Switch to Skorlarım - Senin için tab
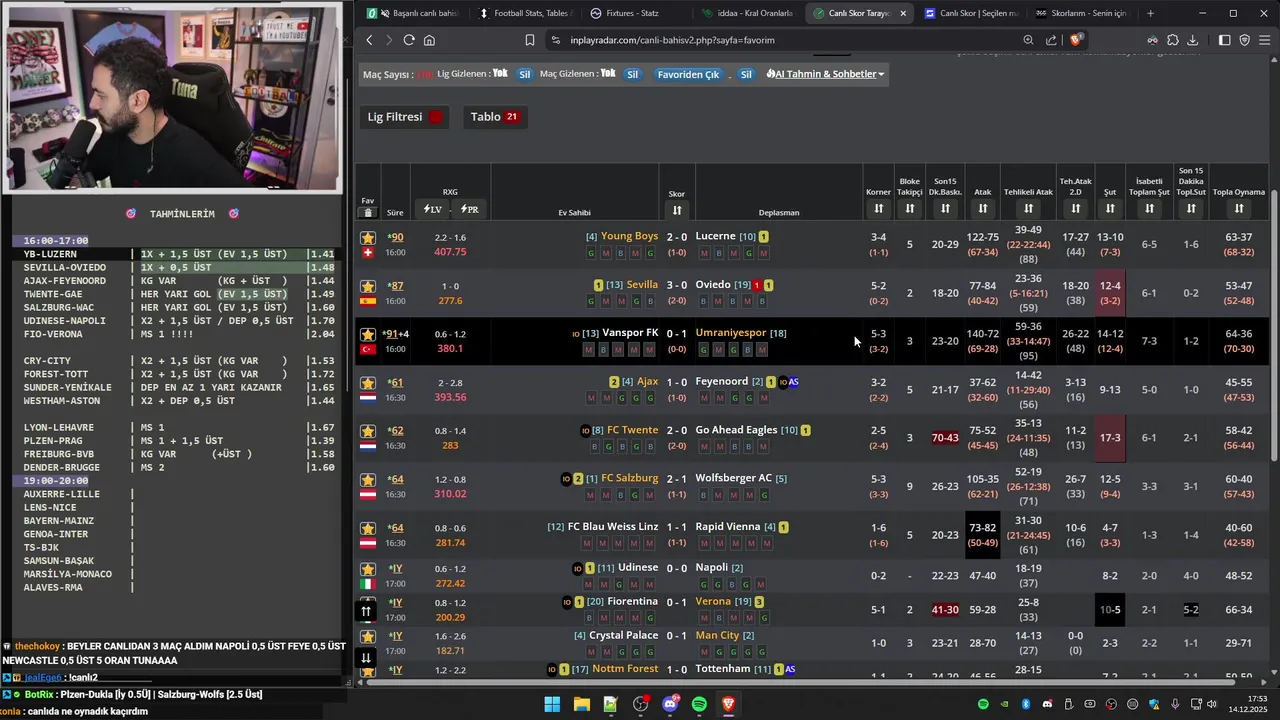 [1081, 13]
